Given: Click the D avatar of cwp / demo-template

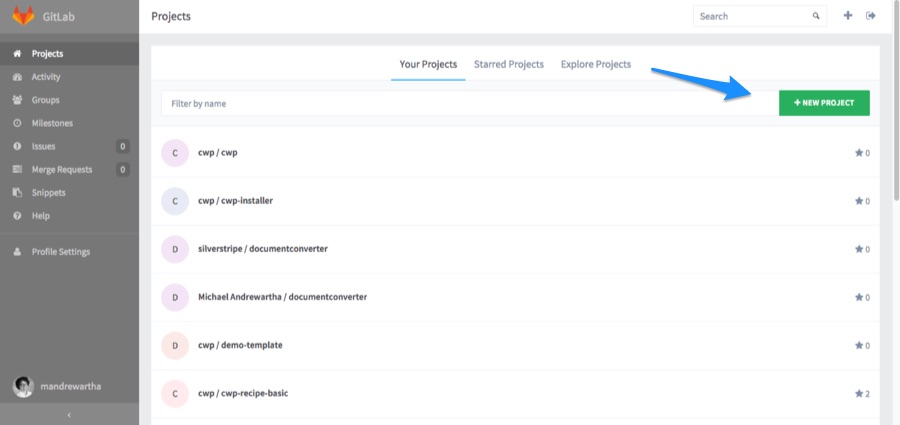Looking at the screenshot, I should pos(175,346).
